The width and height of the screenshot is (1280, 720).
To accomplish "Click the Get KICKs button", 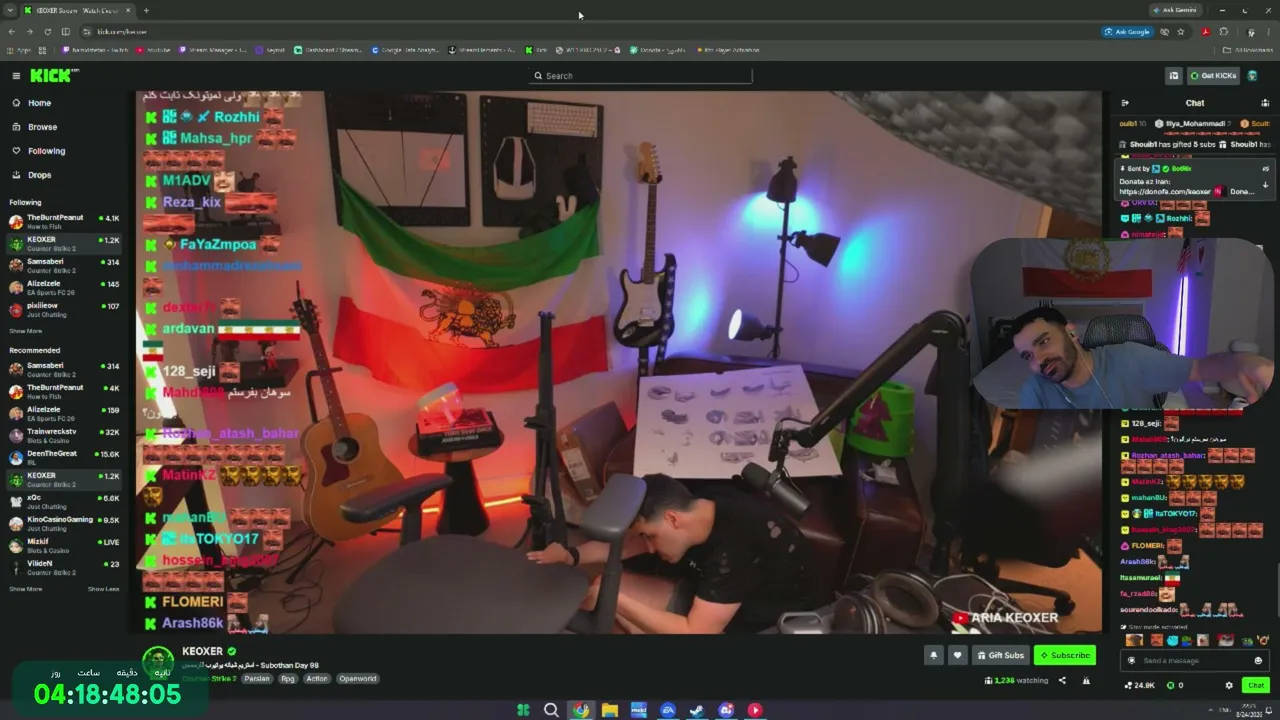I will tap(1213, 76).
